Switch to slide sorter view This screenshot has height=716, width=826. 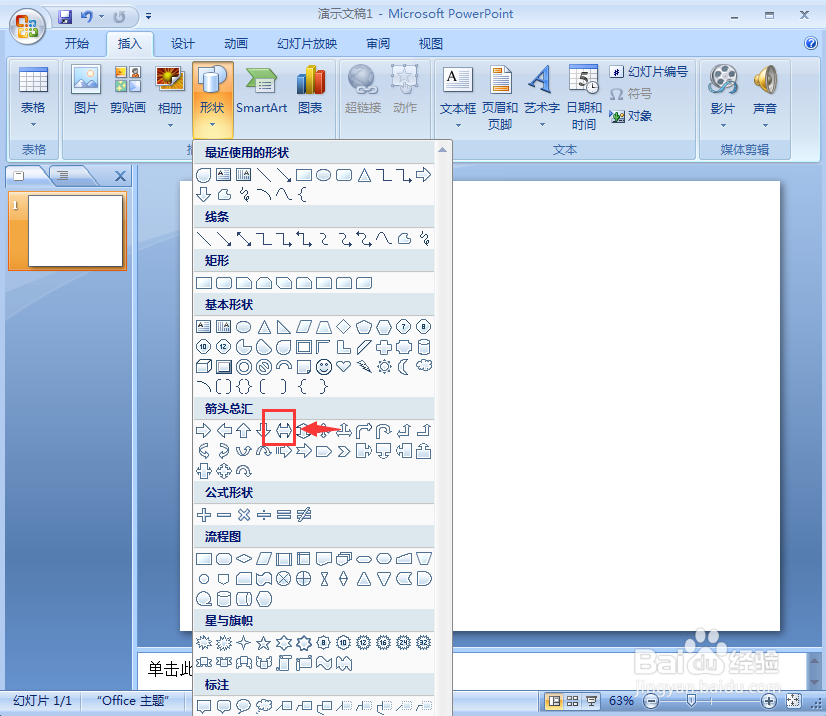pyautogui.click(x=572, y=701)
